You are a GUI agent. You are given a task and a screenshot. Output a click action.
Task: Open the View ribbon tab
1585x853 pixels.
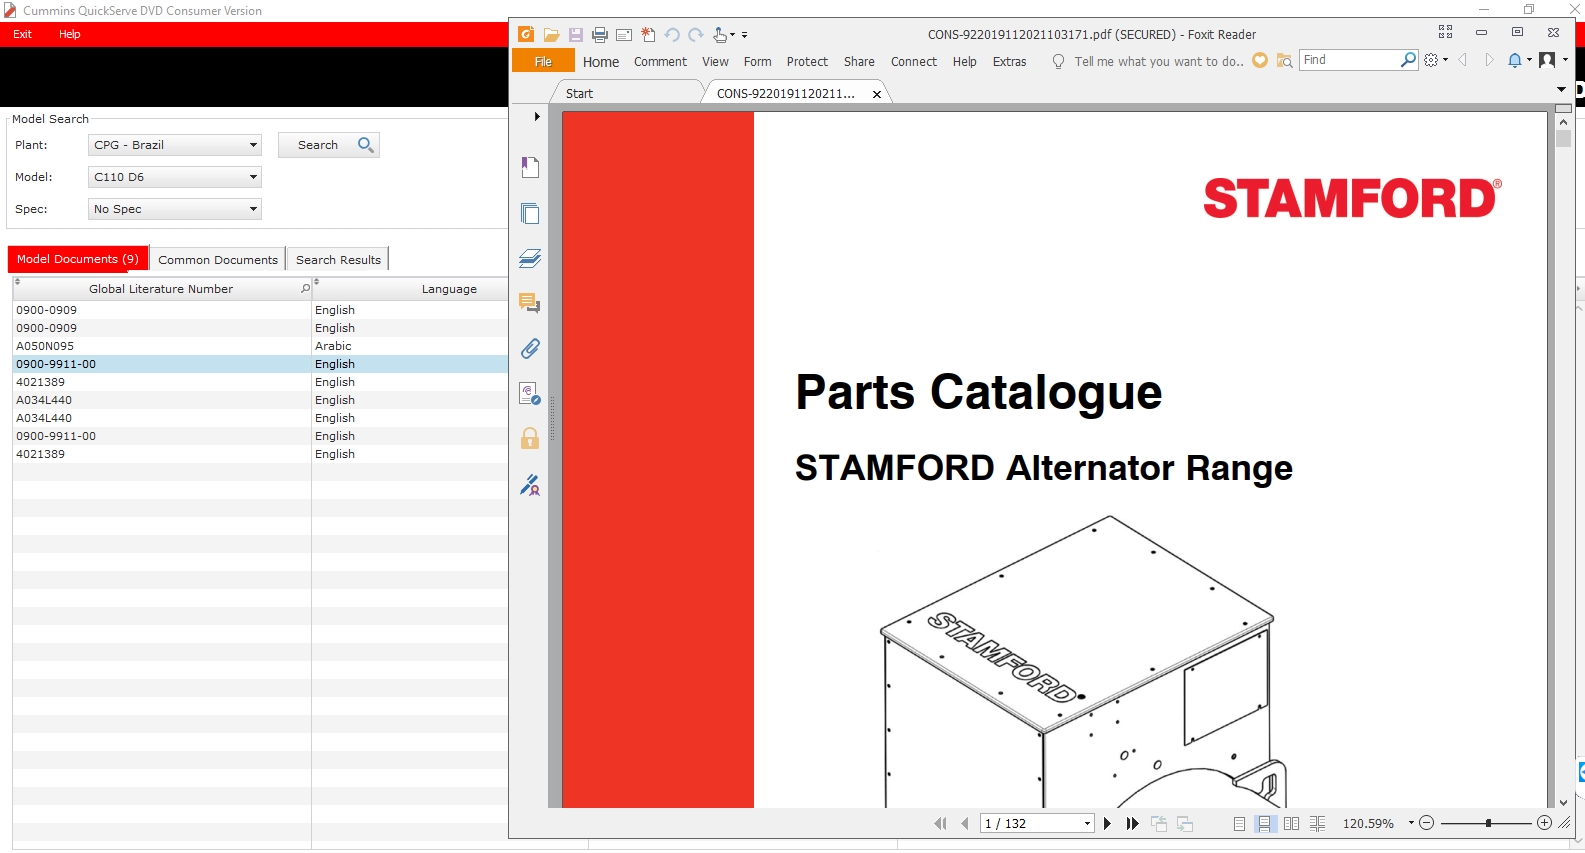click(715, 62)
